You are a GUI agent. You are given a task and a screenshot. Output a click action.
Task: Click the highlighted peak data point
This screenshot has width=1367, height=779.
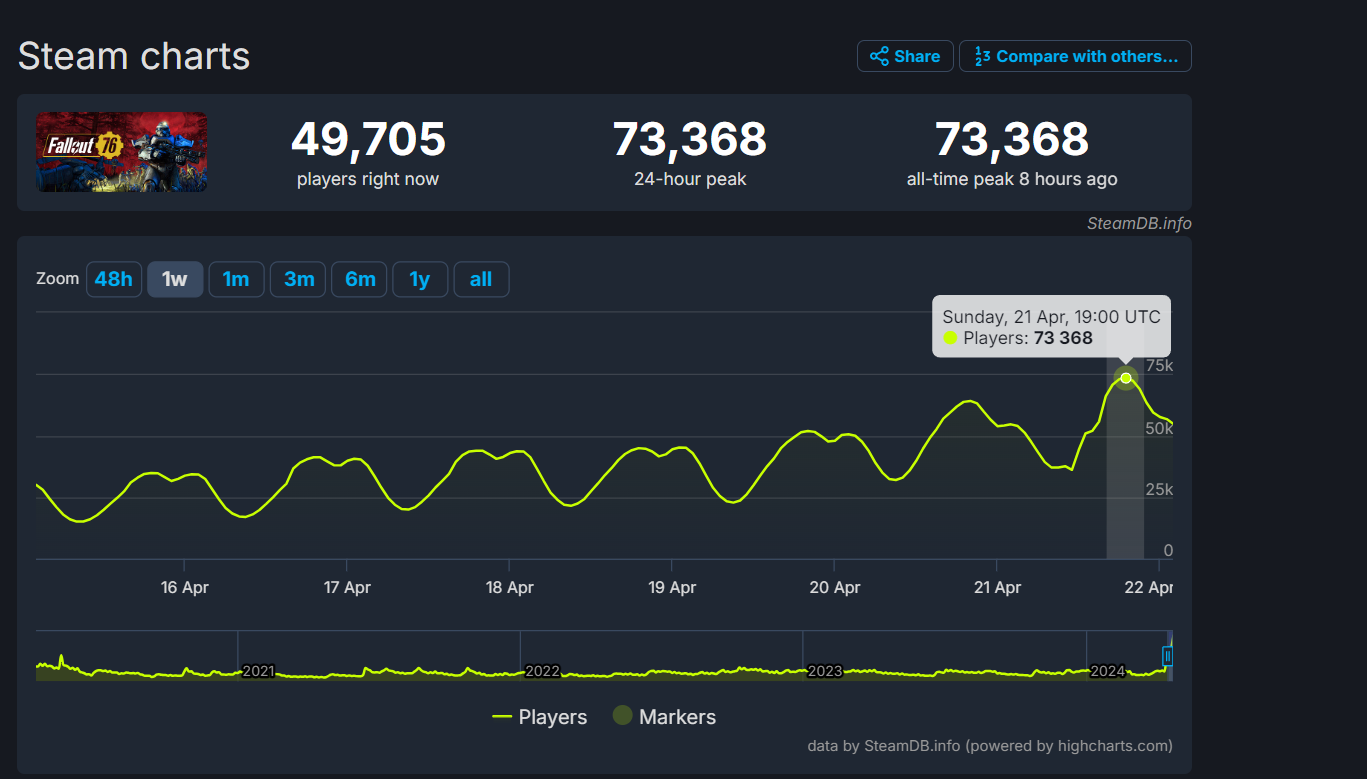point(1126,378)
